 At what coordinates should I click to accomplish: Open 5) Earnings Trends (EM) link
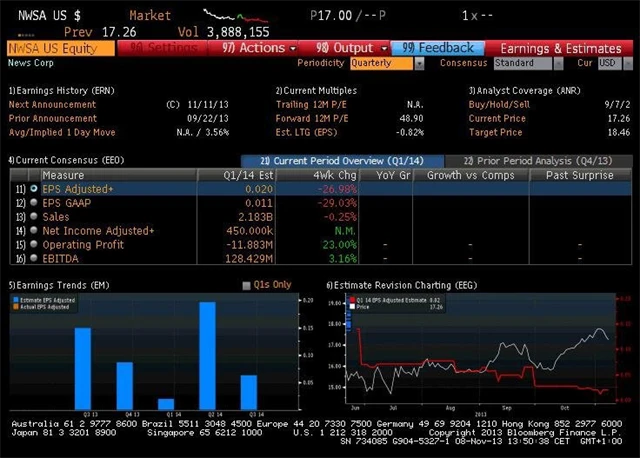pyautogui.click(x=59, y=285)
